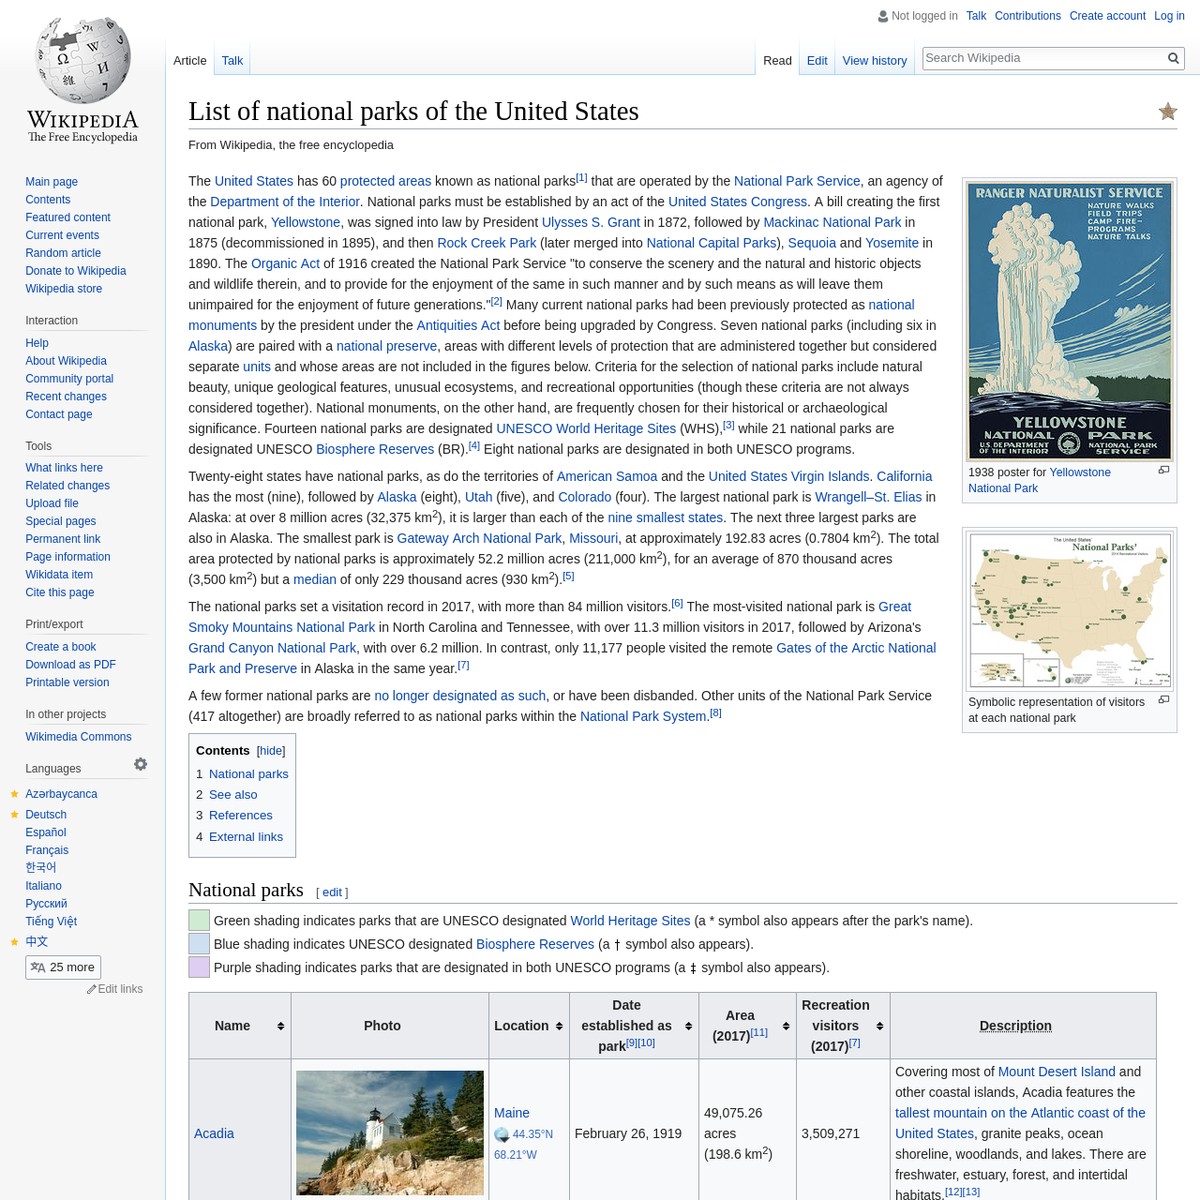Click the Organic Act link
The image size is (1200, 1200).
[285, 264]
